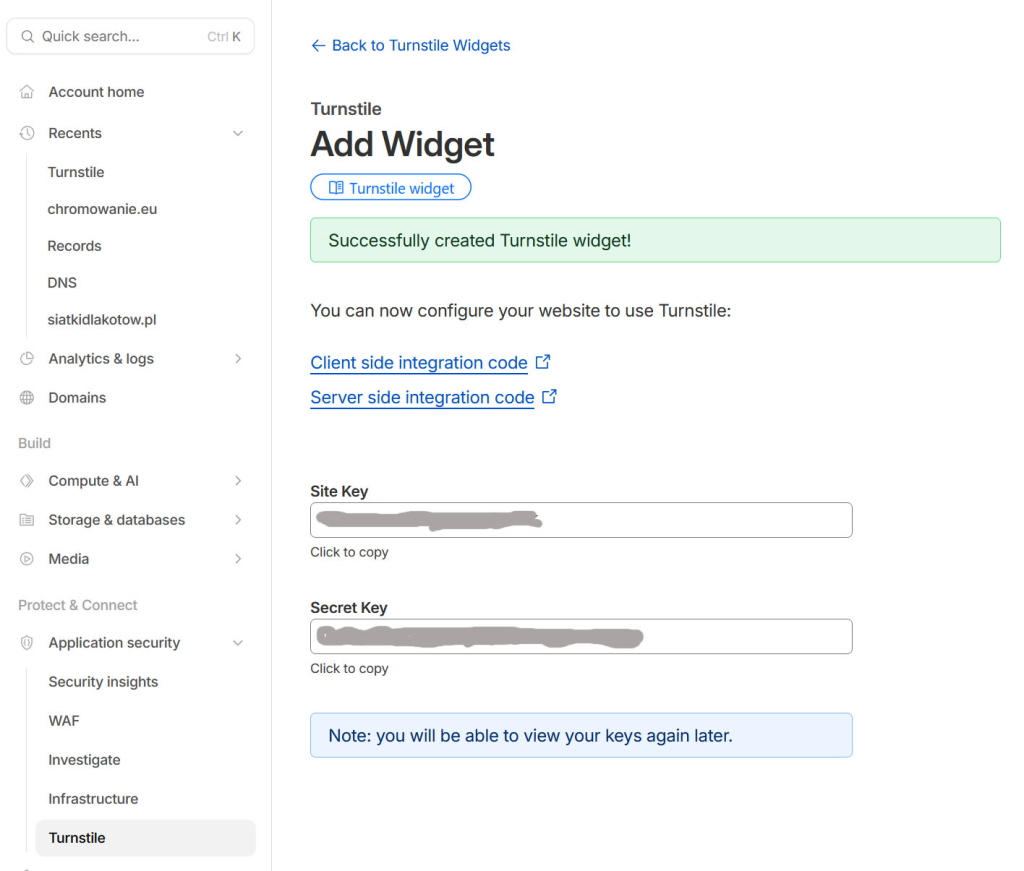The image size is (1024, 871).
Task: Select Security insights in sidebar
Action: tap(103, 682)
